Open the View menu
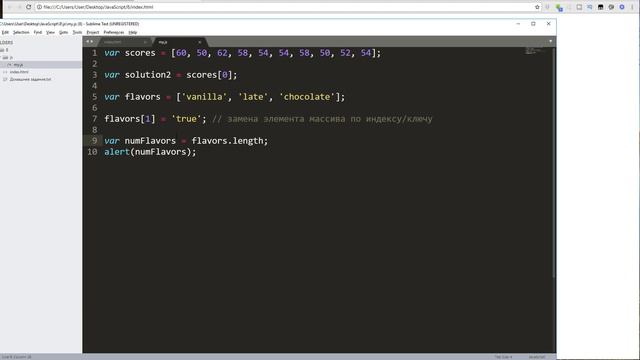Screen dimensions: 640x360 50,32
